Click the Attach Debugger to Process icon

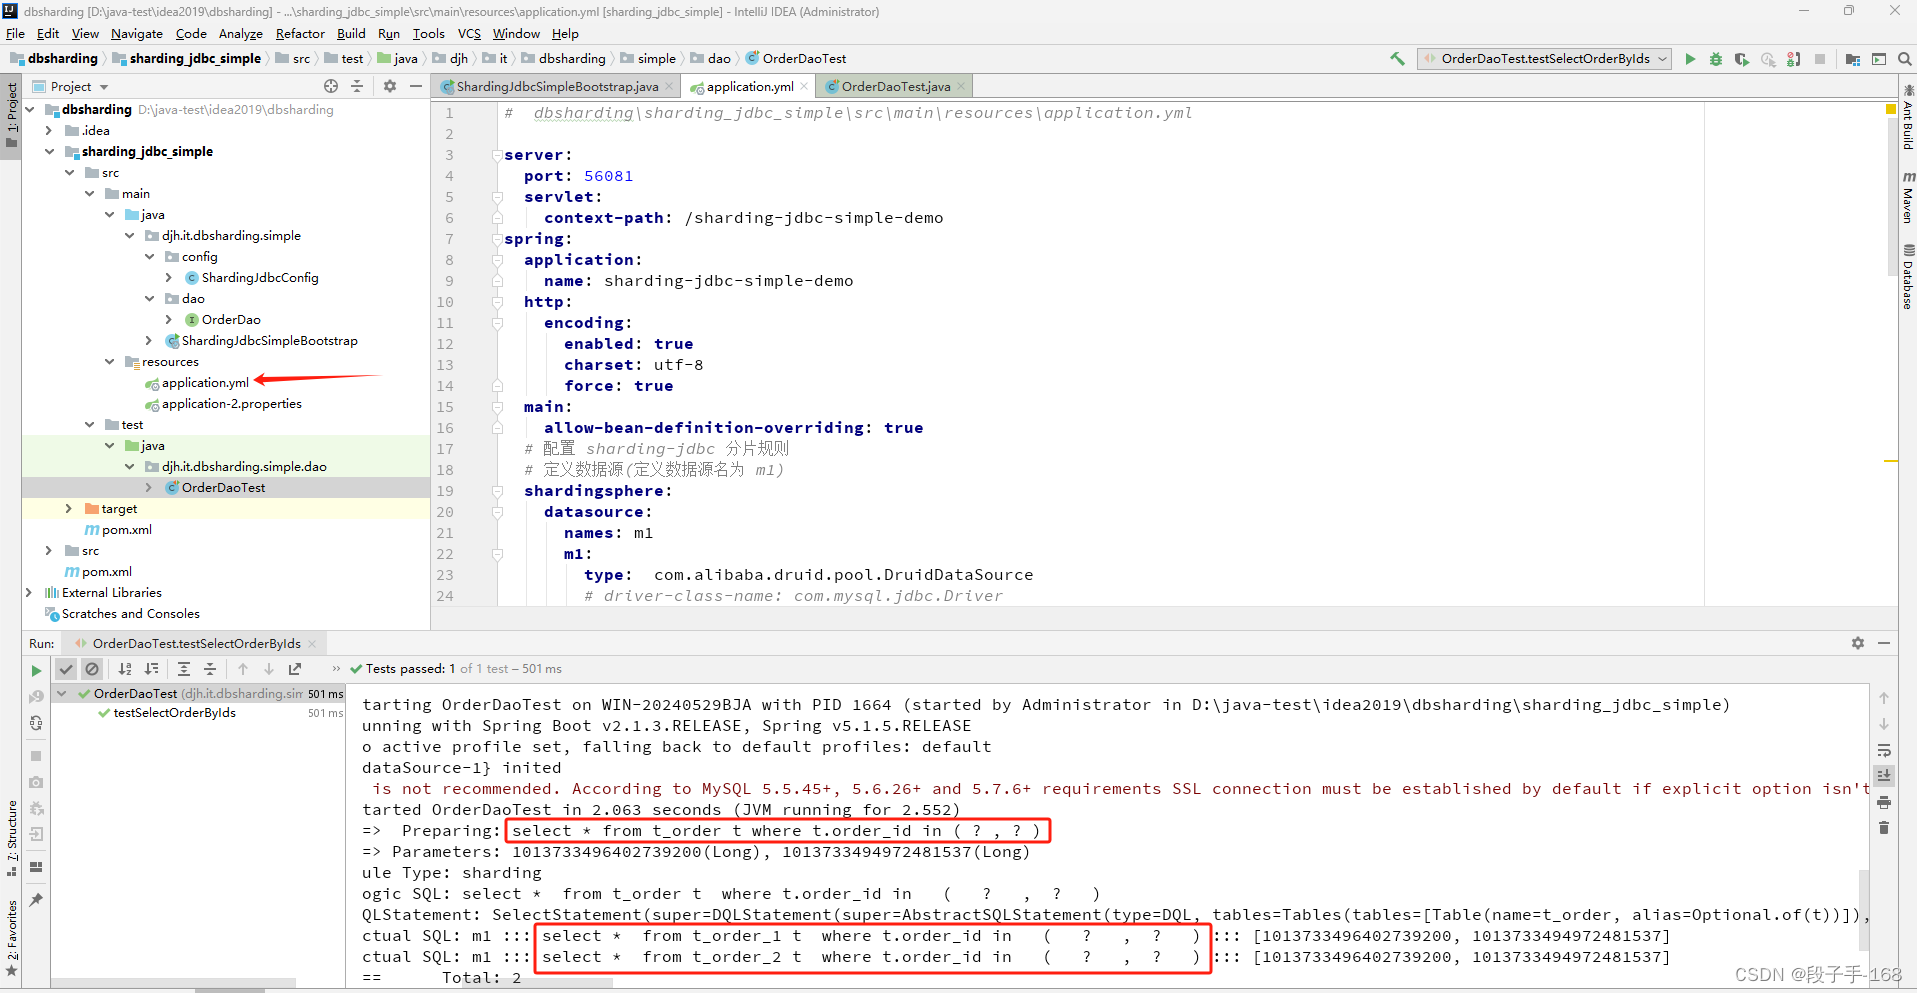pyautogui.click(x=1794, y=59)
